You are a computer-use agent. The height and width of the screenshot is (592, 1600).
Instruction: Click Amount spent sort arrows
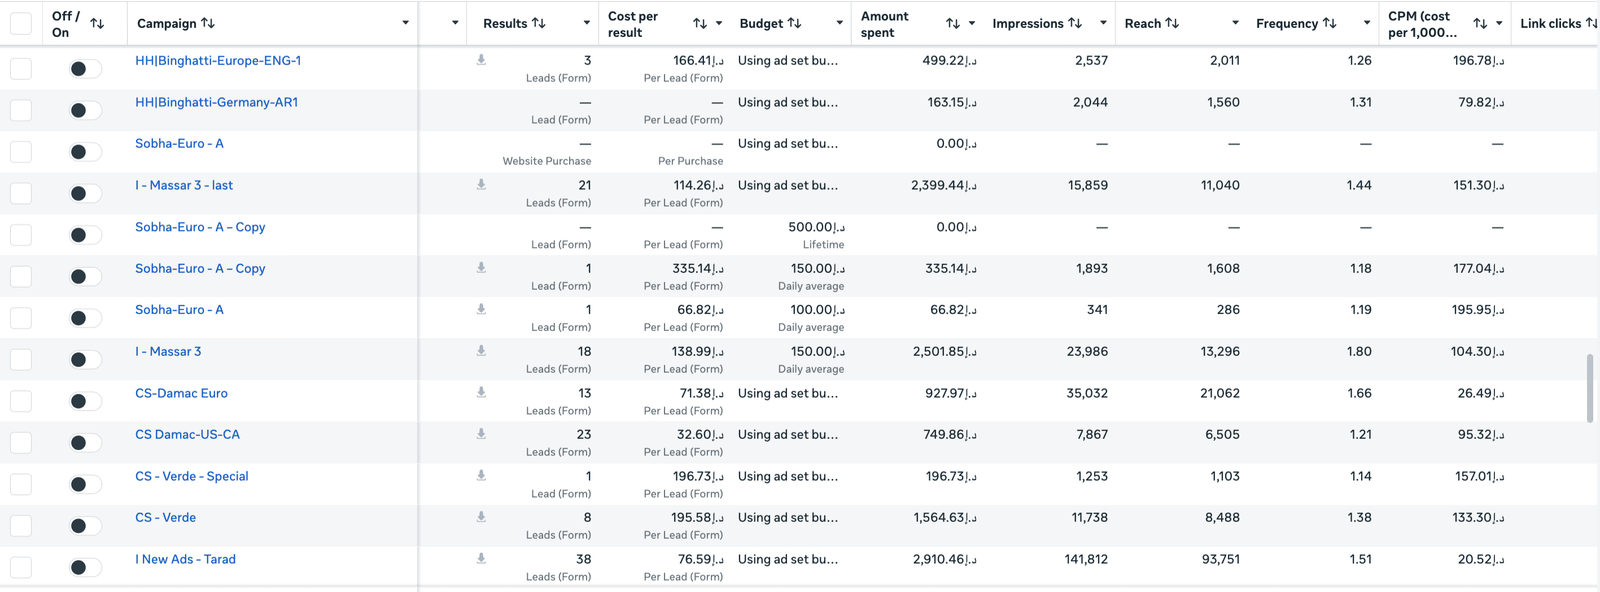point(953,23)
